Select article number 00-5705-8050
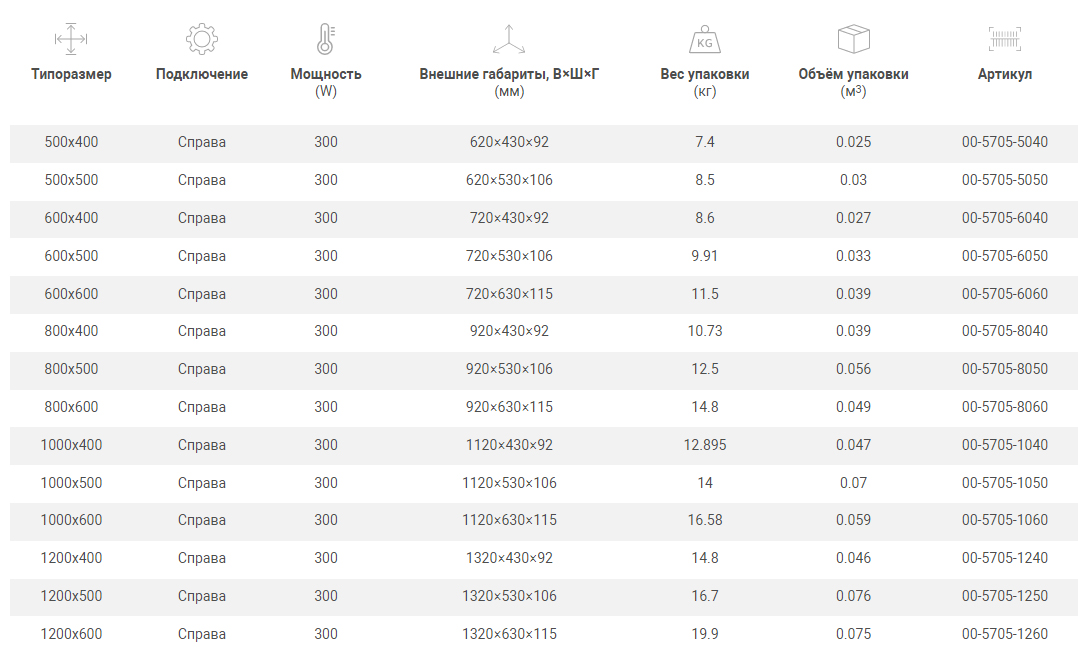1078x654 pixels. 1004,369
